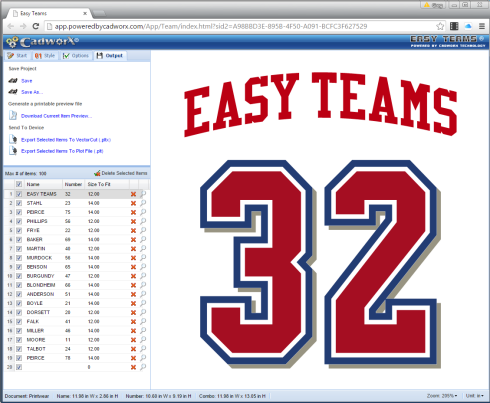This screenshot has height=403, width=490.
Task: Toggle the select-all header checkbox
Action: pos(19,184)
